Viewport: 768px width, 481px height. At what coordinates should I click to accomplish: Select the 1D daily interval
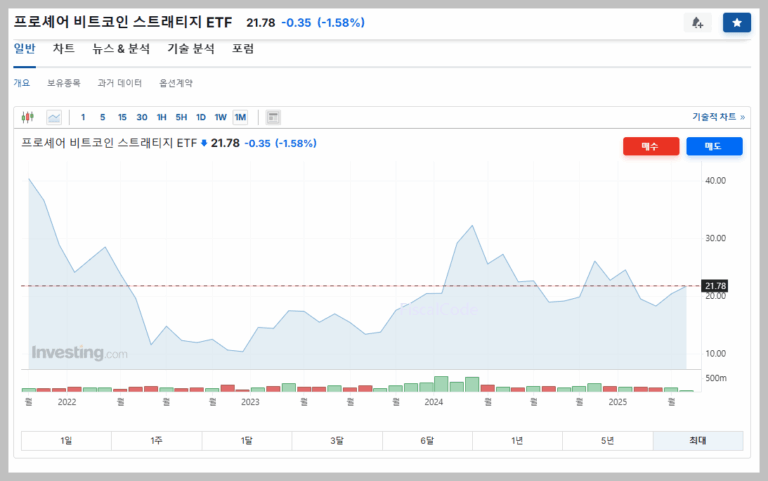pyautogui.click(x=200, y=117)
